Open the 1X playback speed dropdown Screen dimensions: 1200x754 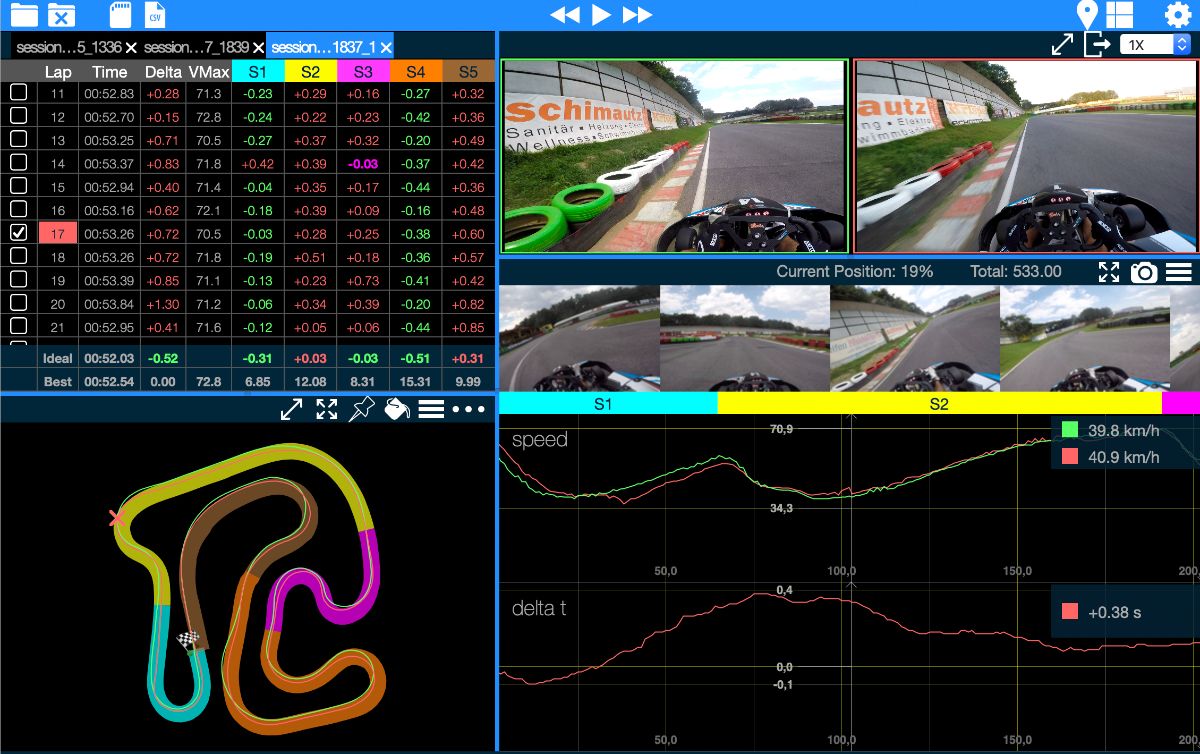click(1156, 44)
